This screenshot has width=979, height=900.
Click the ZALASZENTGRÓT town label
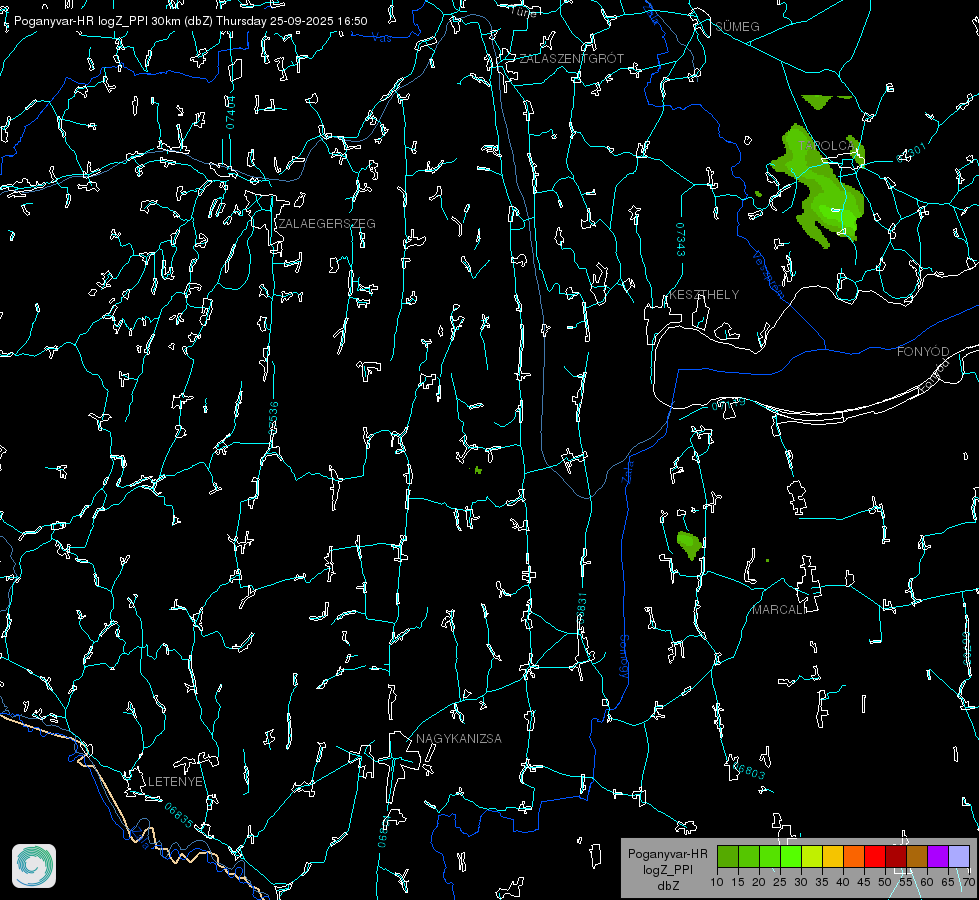(x=571, y=58)
